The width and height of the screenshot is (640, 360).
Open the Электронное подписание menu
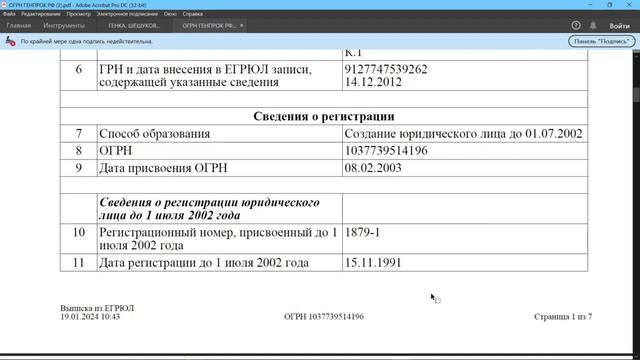[x=127, y=14]
